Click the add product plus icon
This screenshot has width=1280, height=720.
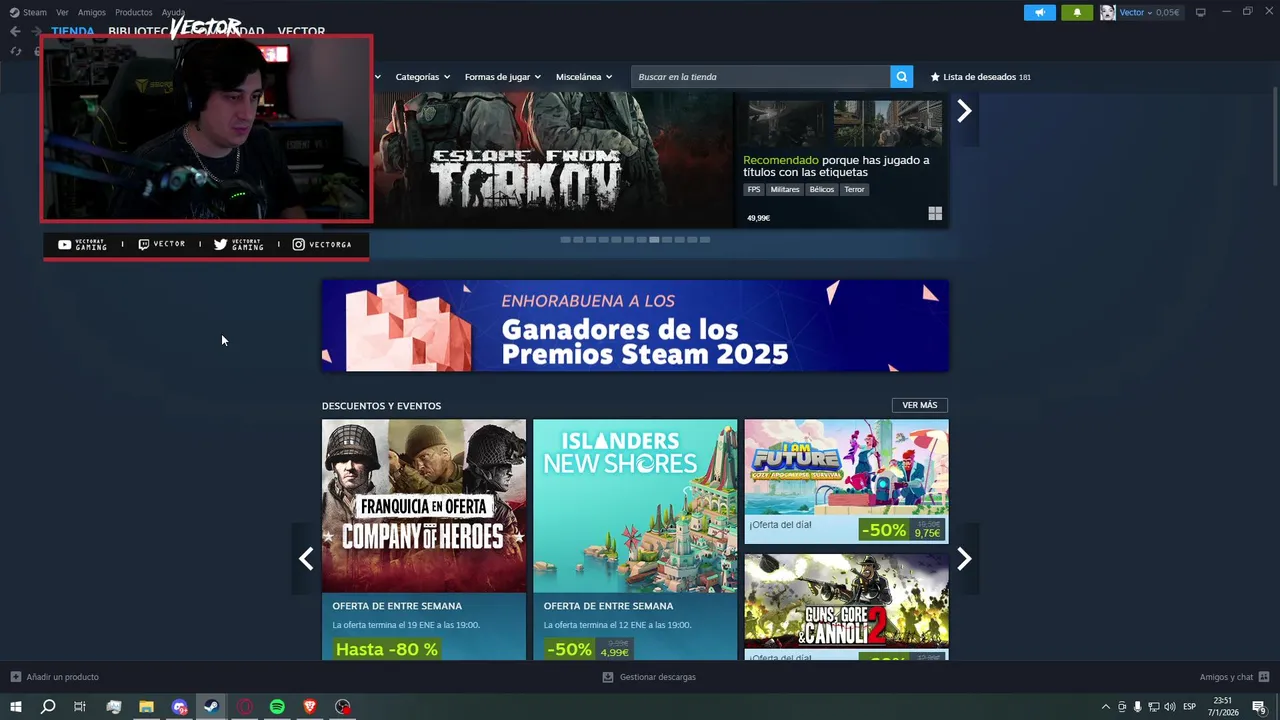point(15,677)
